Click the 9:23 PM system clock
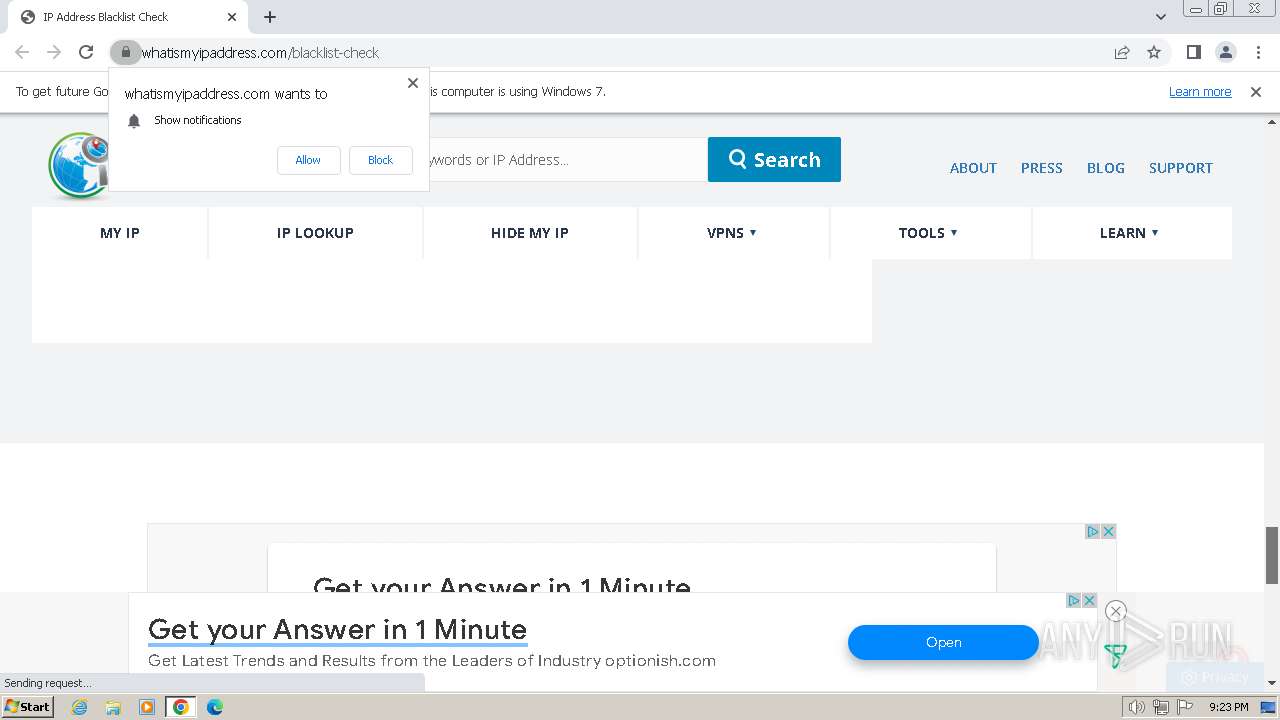 [x=1228, y=707]
